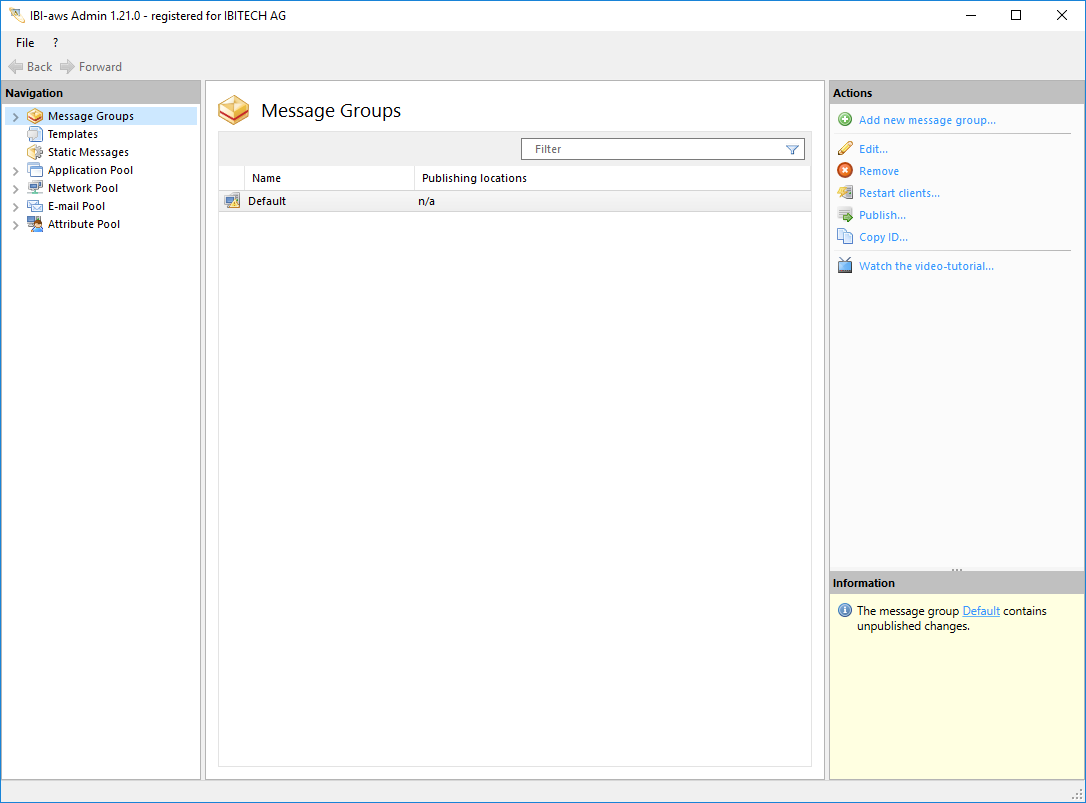Click the Attribute Pool icon
The height and width of the screenshot is (803, 1086).
35,224
